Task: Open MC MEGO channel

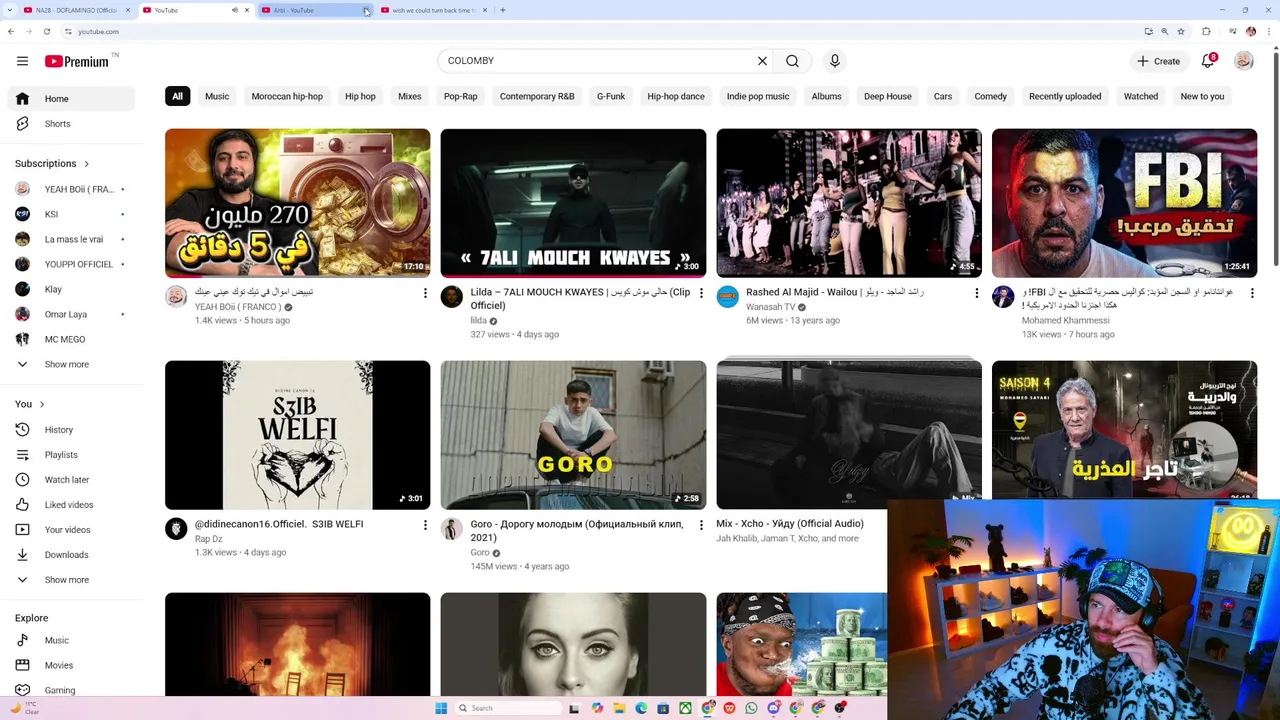Action: [71, 339]
